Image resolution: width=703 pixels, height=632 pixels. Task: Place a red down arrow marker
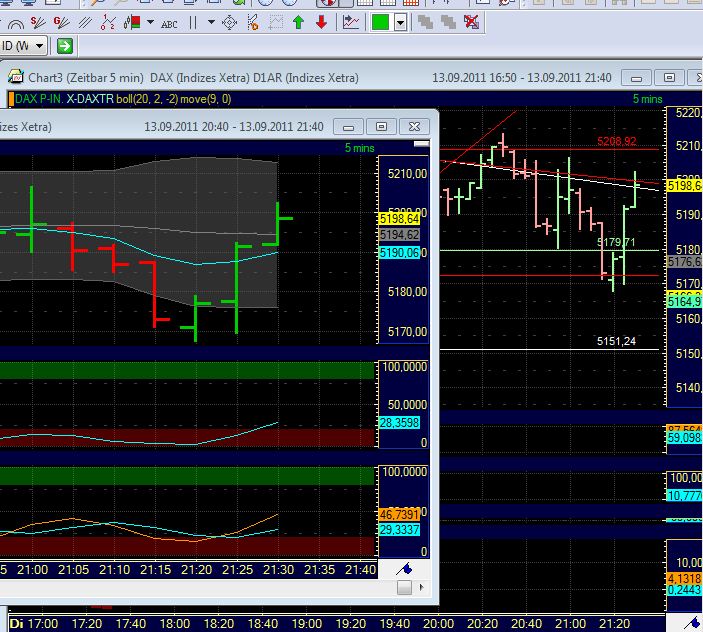point(321,22)
